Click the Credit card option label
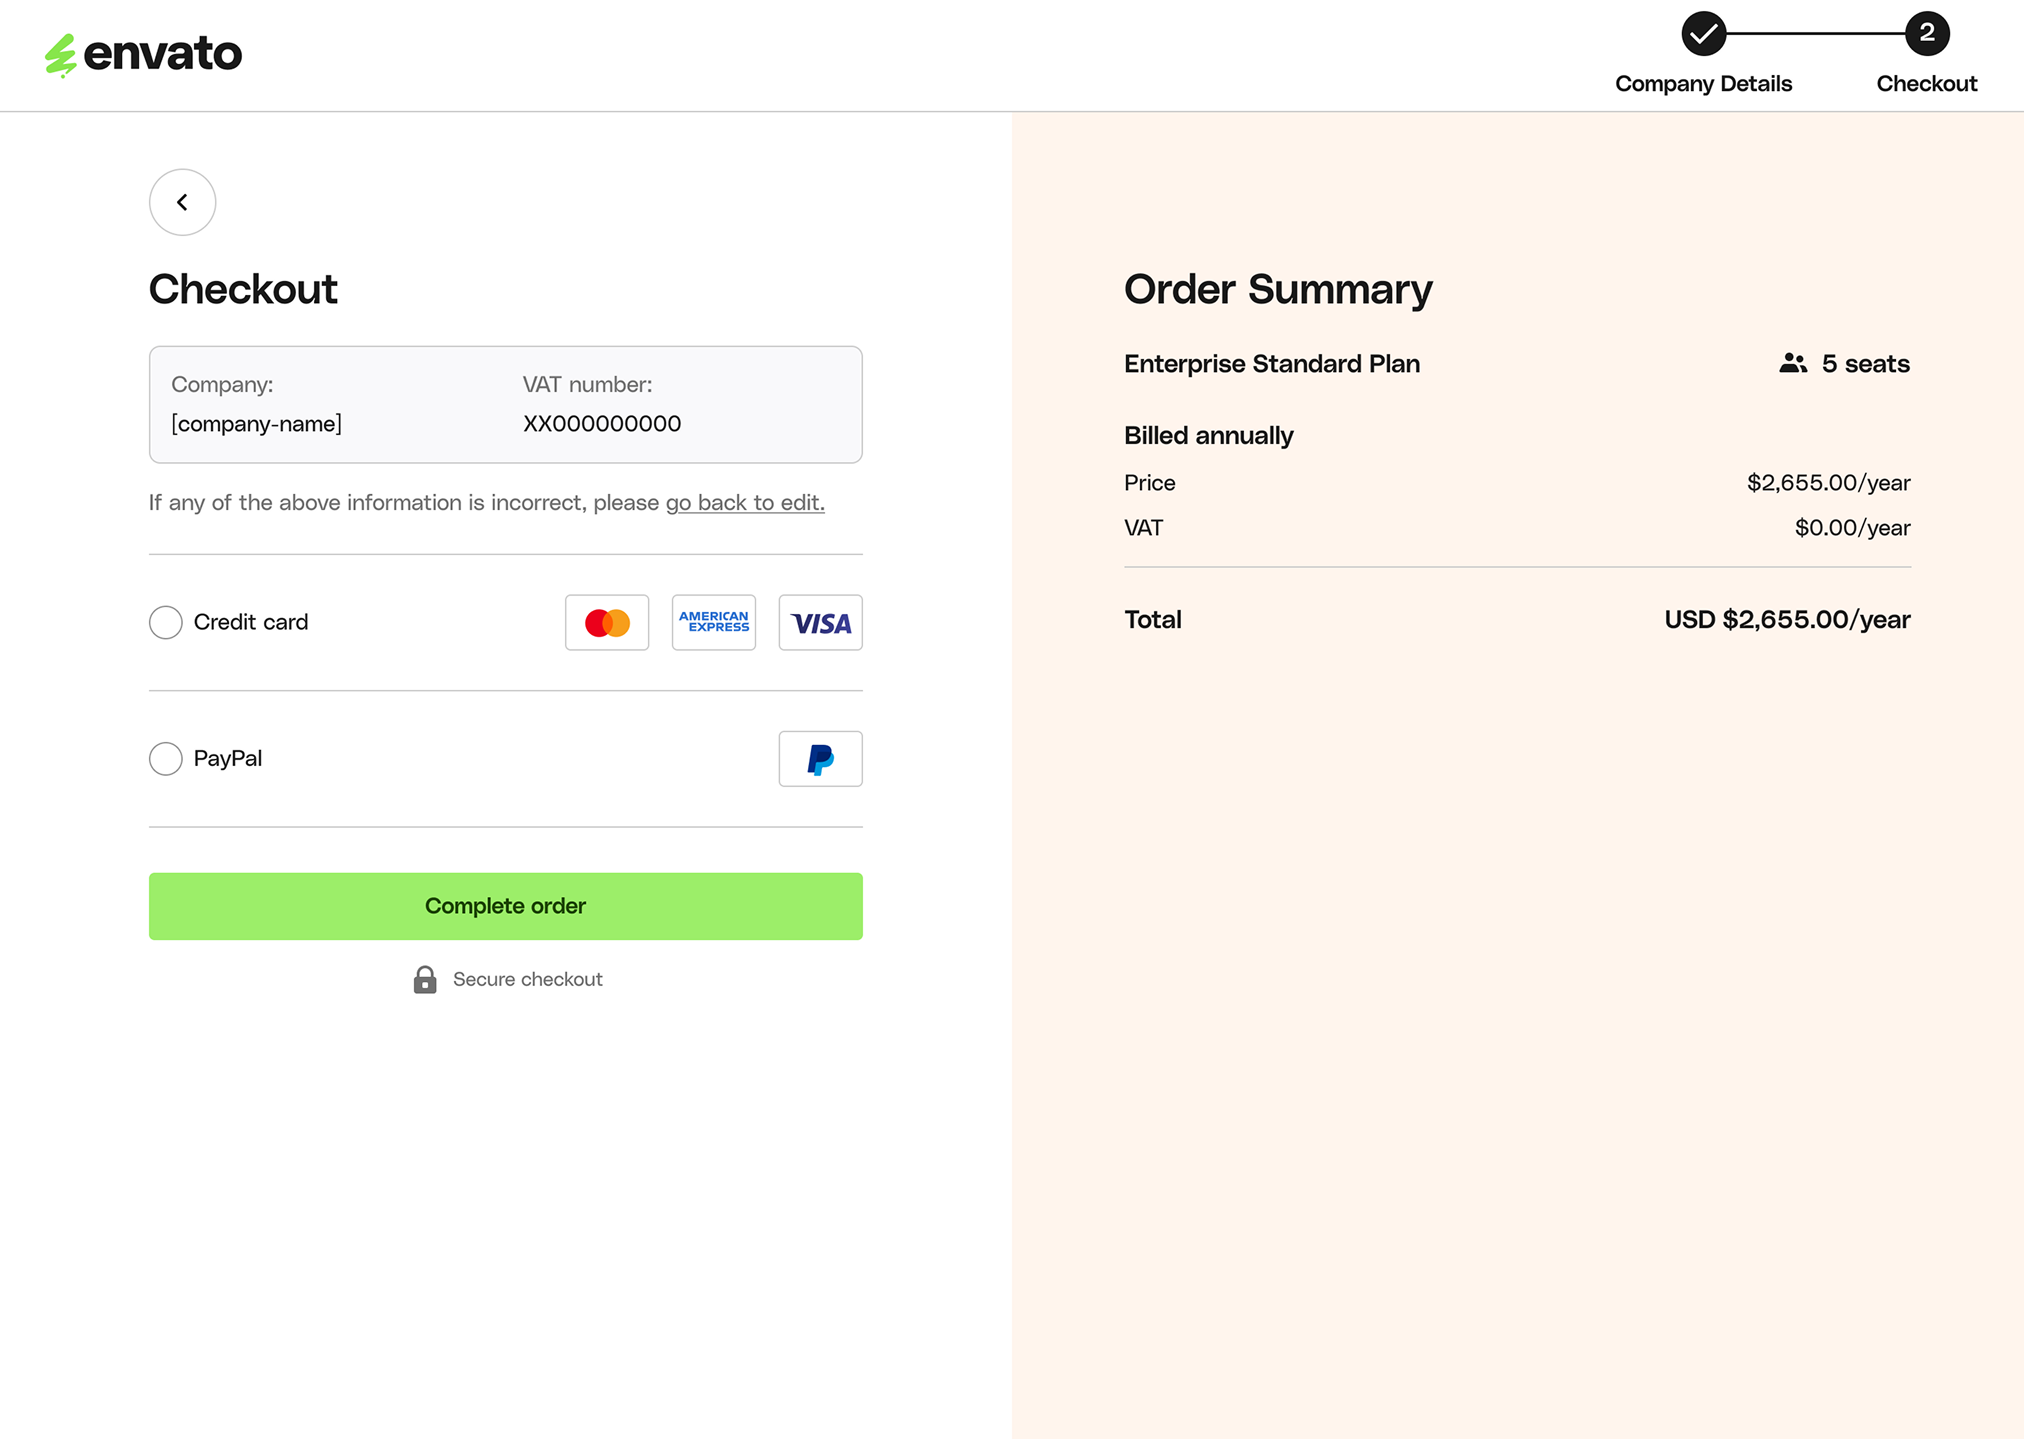2024x1439 pixels. click(x=251, y=622)
